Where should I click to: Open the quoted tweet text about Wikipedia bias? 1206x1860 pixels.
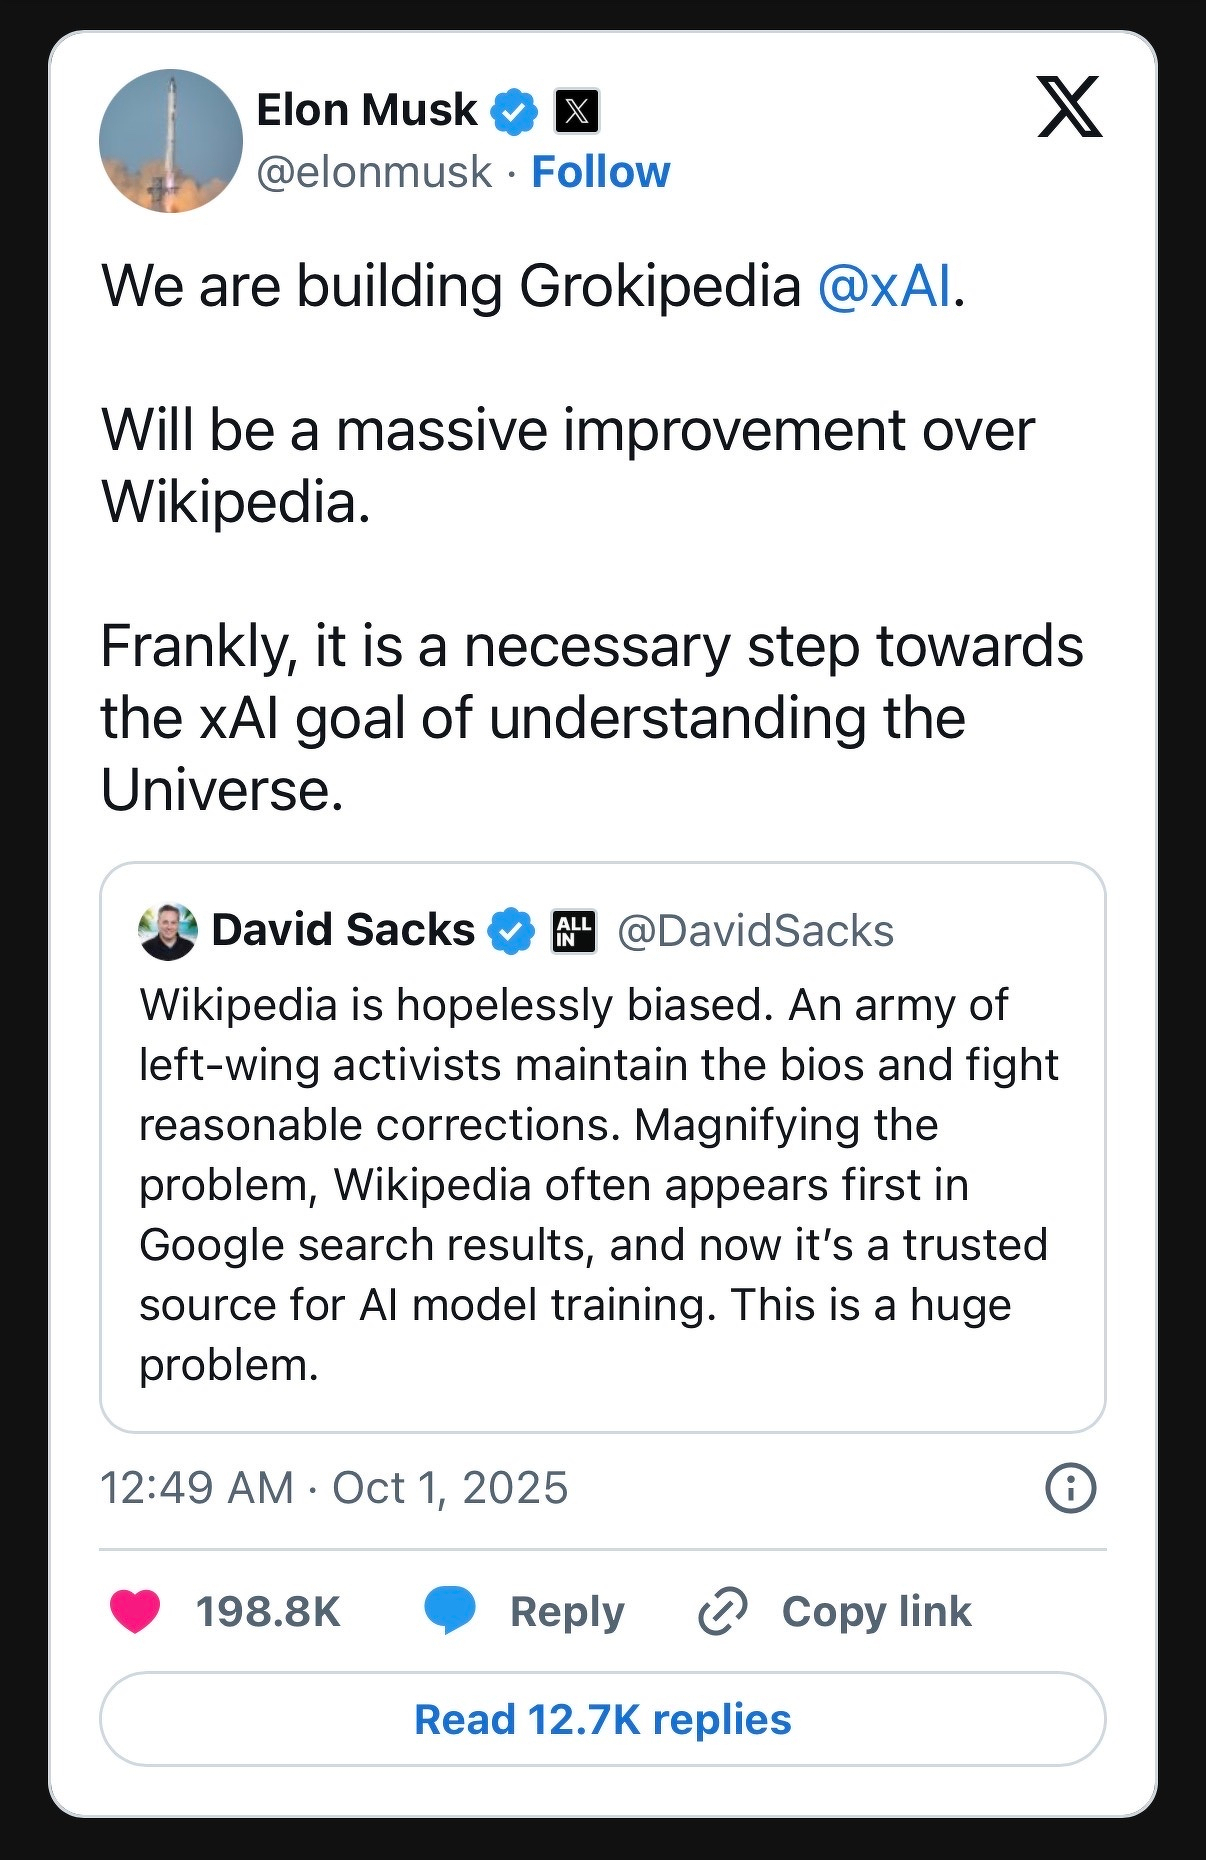point(600,1185)
